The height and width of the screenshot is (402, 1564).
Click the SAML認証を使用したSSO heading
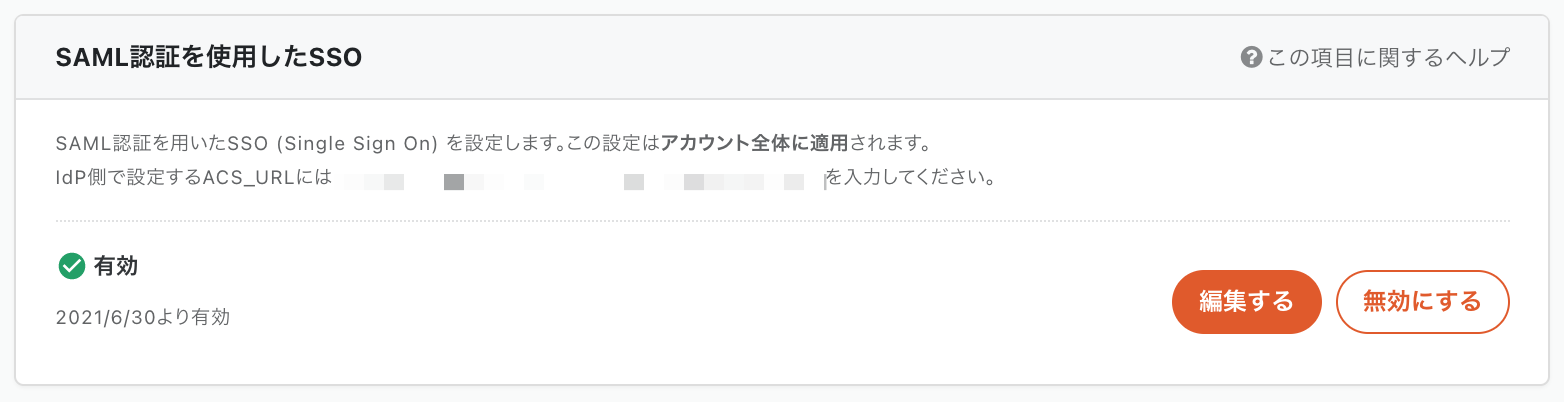click(x=209, y=59)
